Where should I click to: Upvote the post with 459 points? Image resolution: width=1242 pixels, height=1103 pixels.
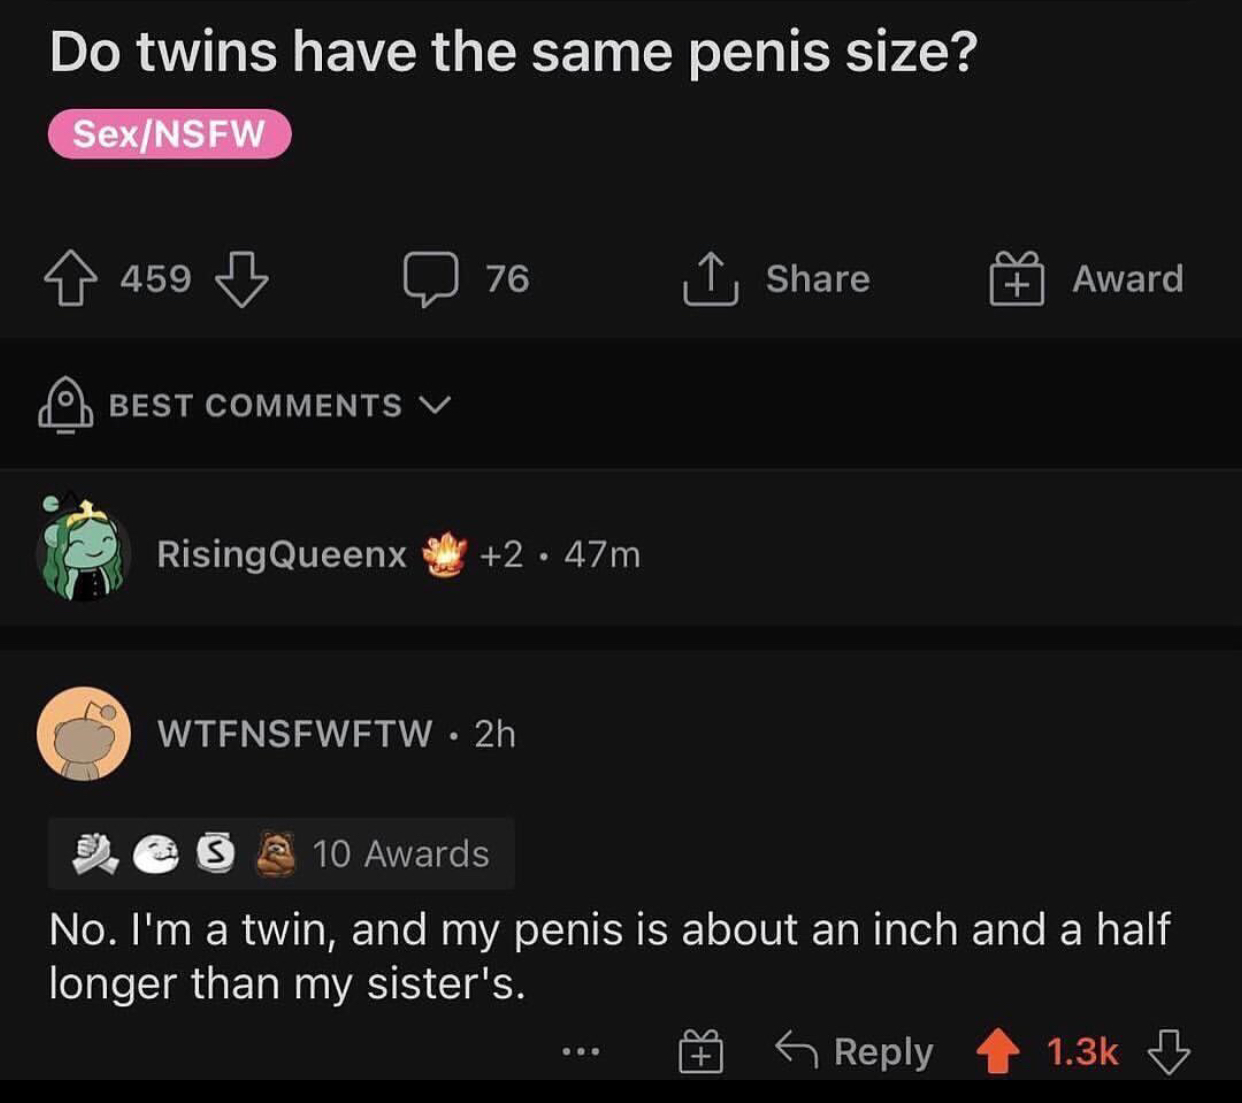point(67,279)
